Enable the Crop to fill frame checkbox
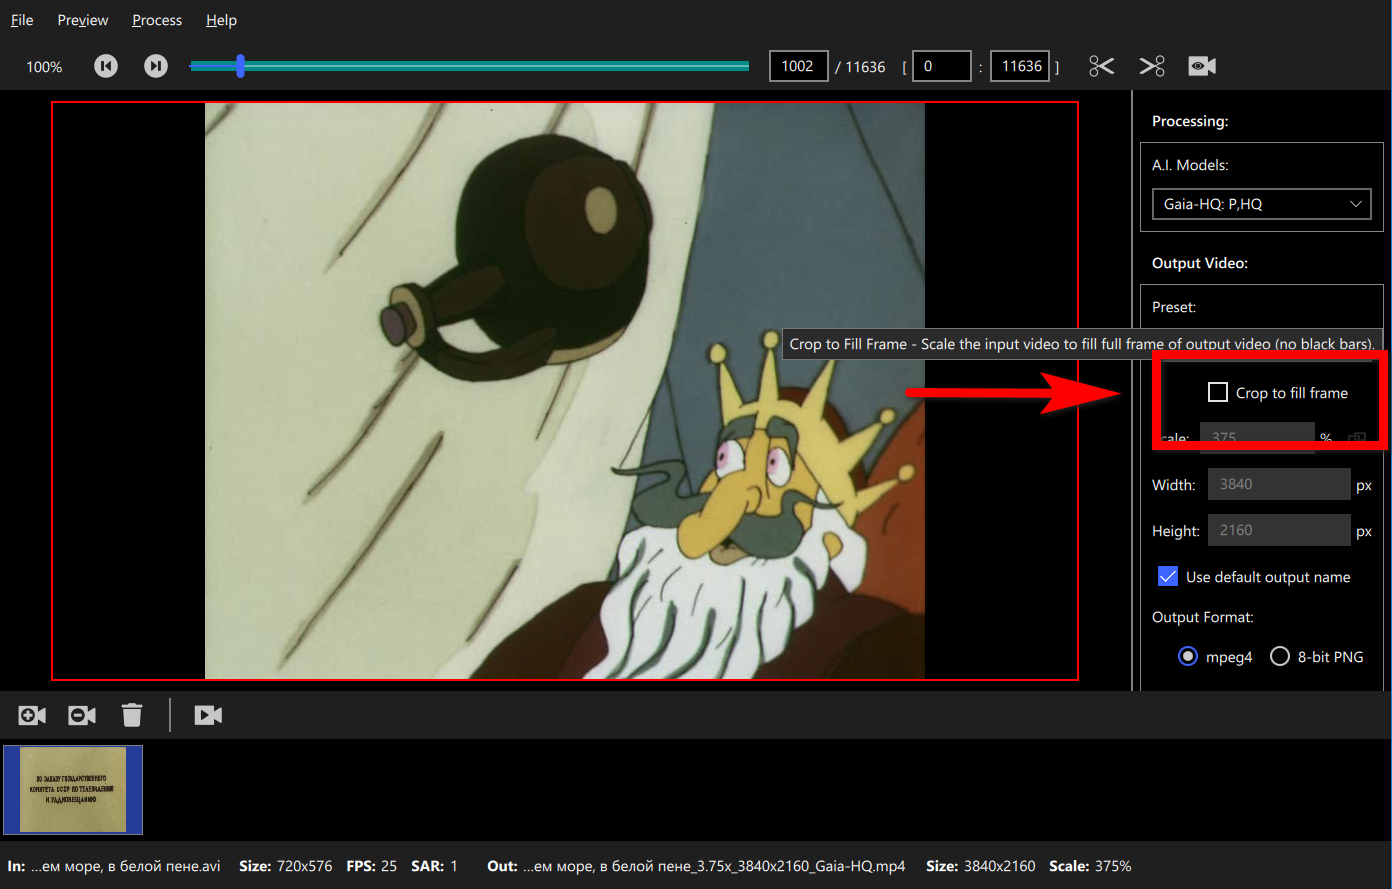The image size is (1392, 889). point(1218,392)
